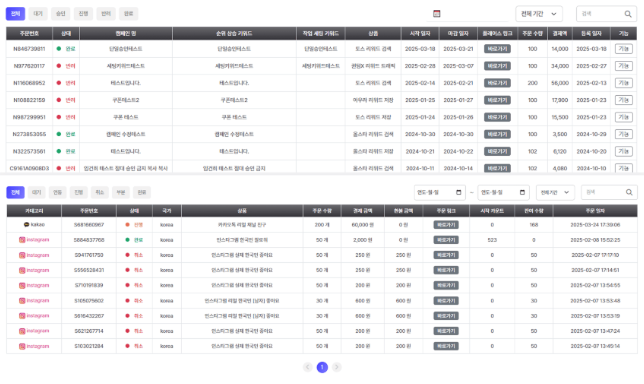Select the 승인 tab above the campaign table

pyautogui.click(x=60, y=14)
